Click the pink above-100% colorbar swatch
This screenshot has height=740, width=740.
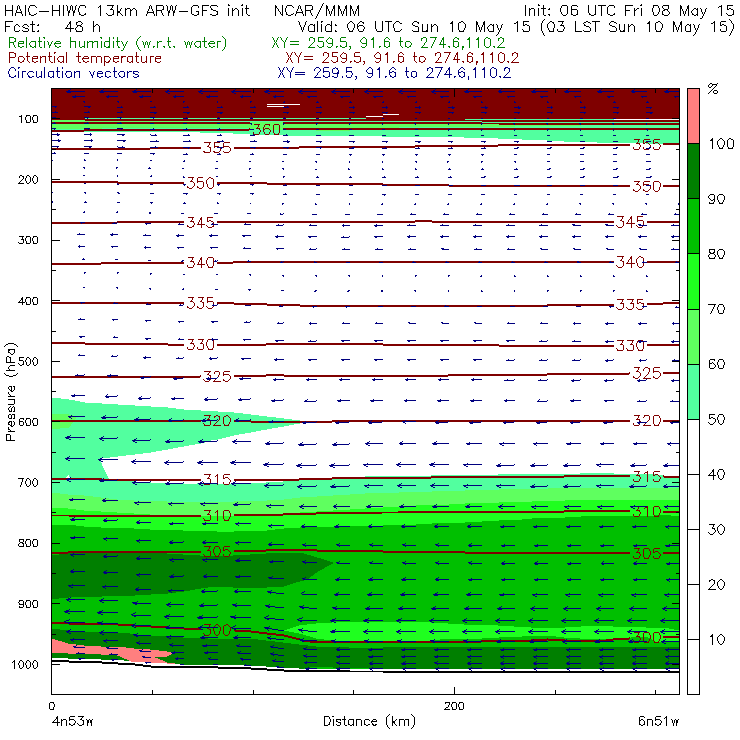[693, 116]
